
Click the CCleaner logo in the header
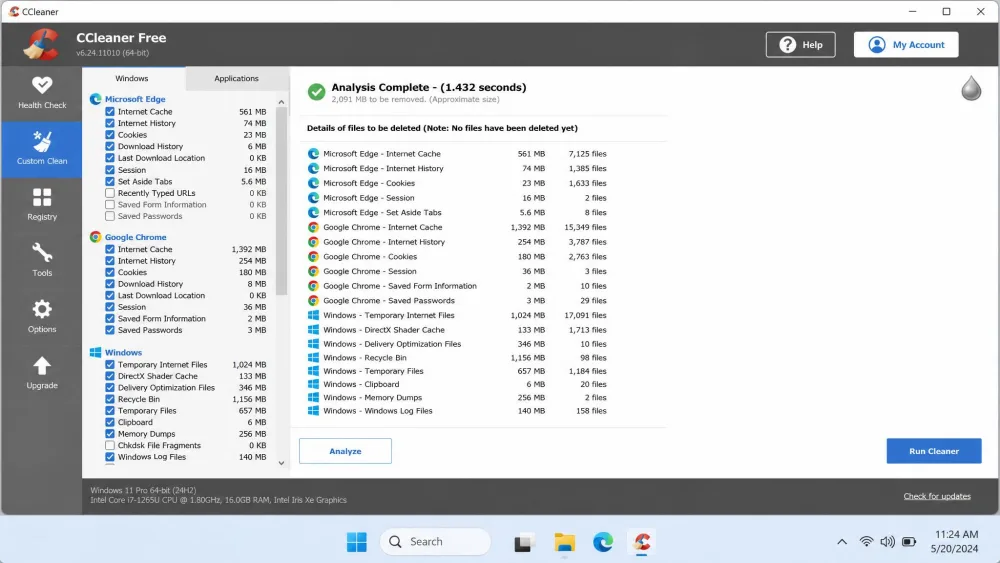[x=41, y=45]
